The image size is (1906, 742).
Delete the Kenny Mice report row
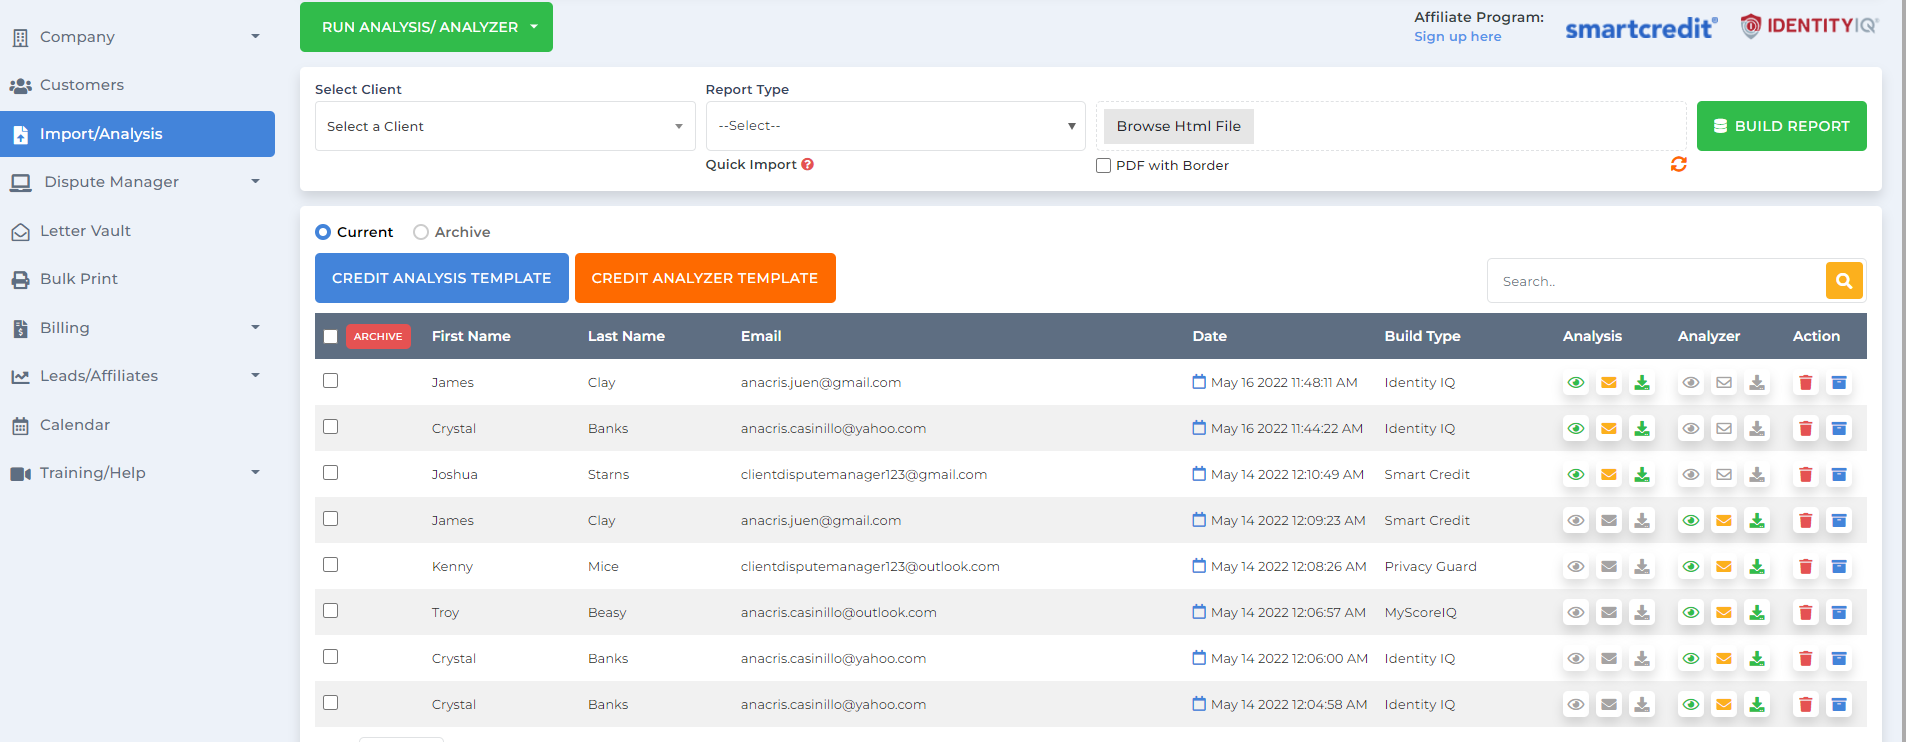click(1805, 567)
